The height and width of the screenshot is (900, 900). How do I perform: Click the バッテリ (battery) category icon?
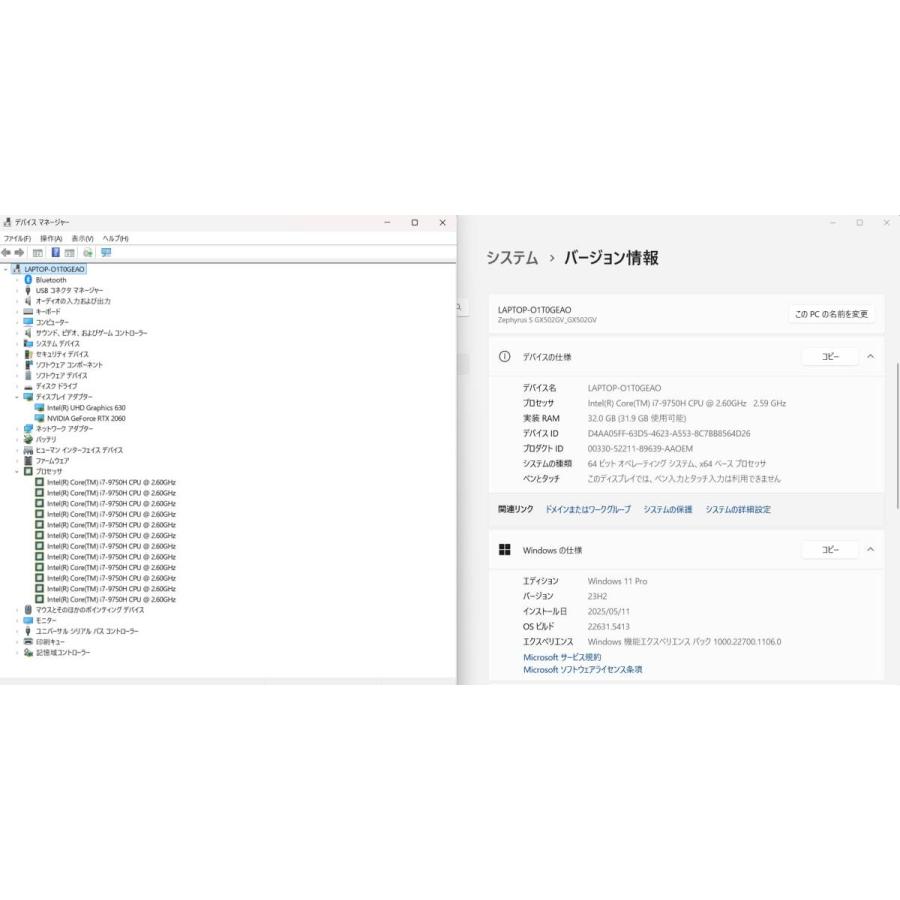pos(28,439)
